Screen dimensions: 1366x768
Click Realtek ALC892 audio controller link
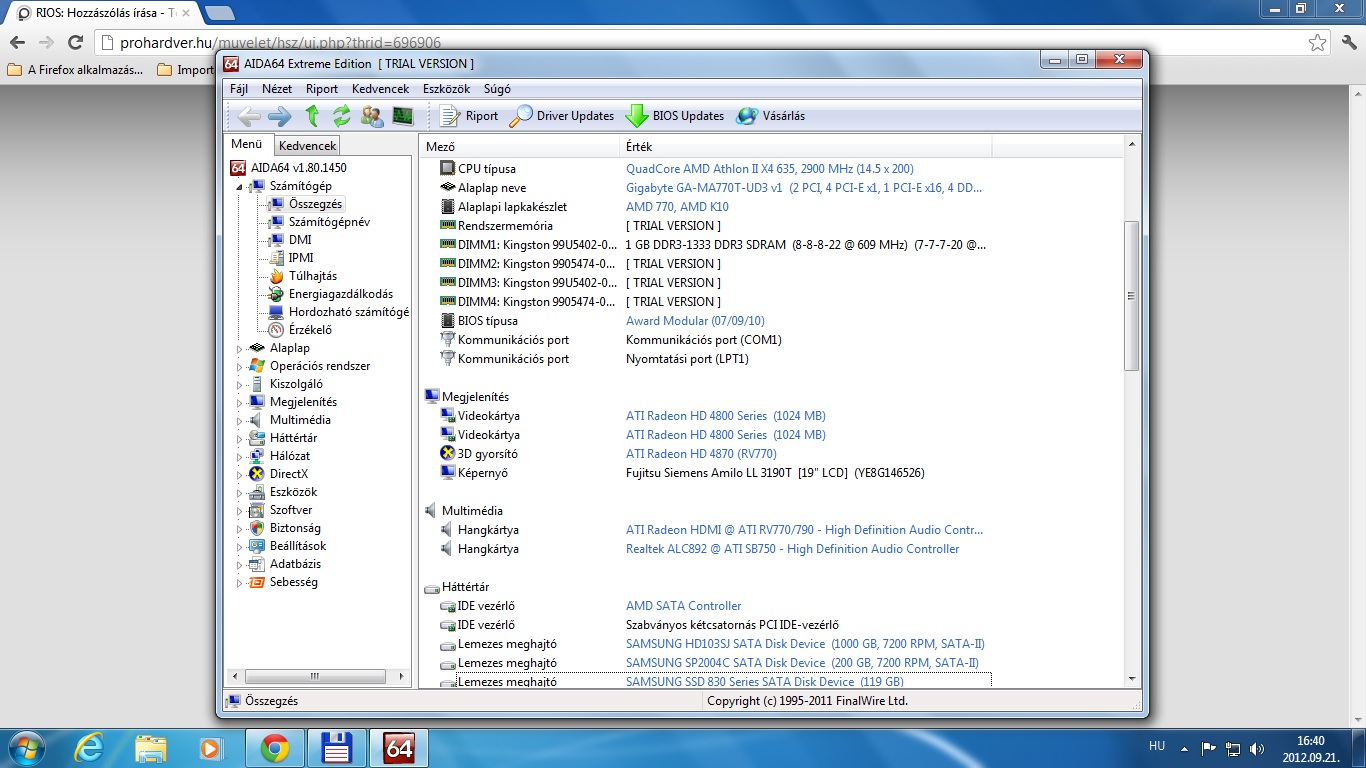792,549
